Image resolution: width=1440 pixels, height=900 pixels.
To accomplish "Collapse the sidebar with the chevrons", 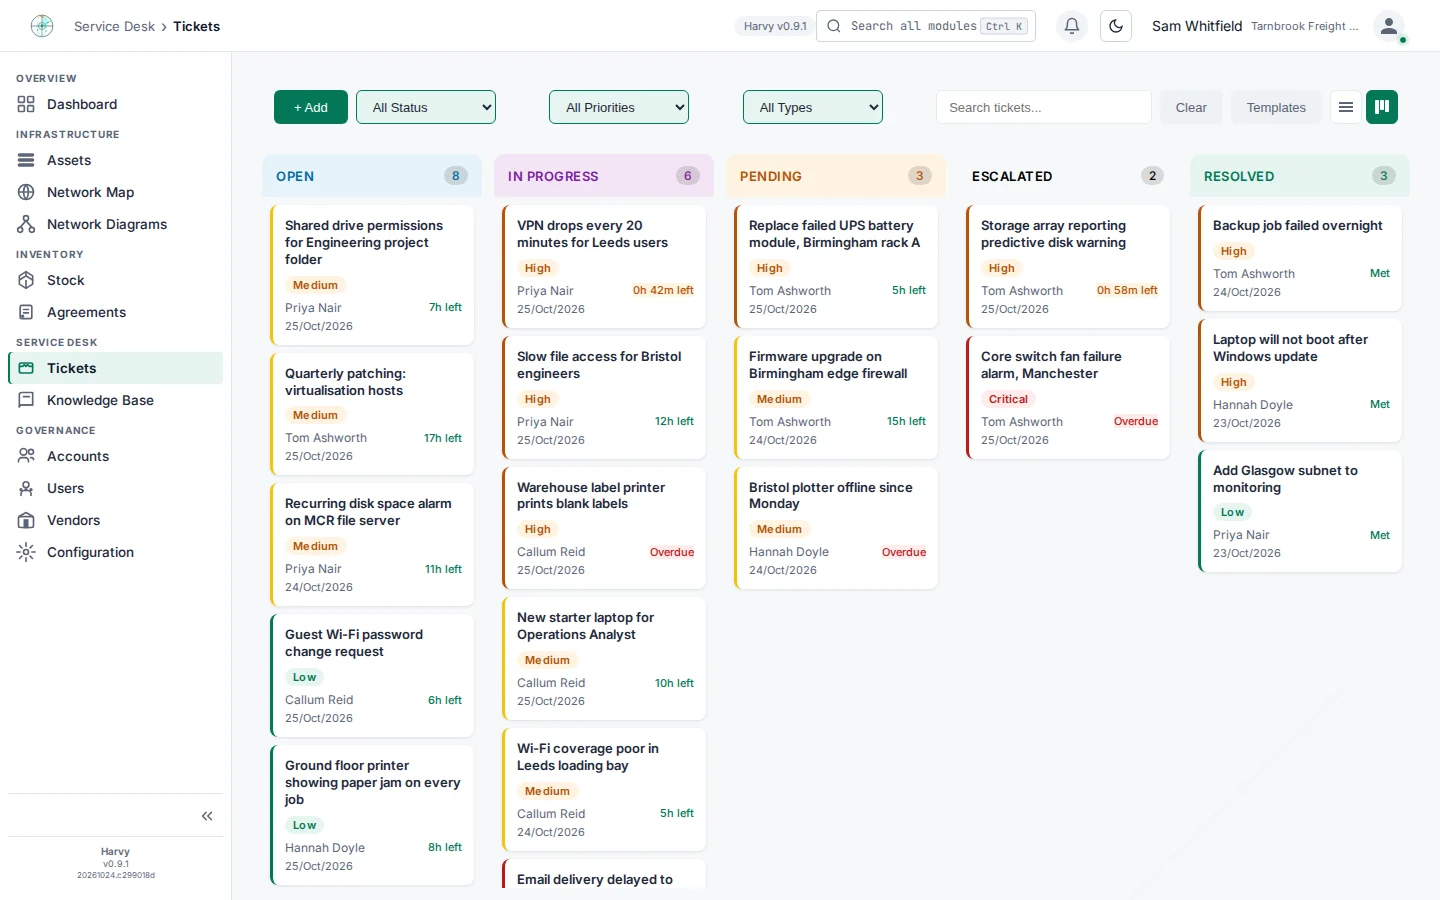I will click(207, 816).
